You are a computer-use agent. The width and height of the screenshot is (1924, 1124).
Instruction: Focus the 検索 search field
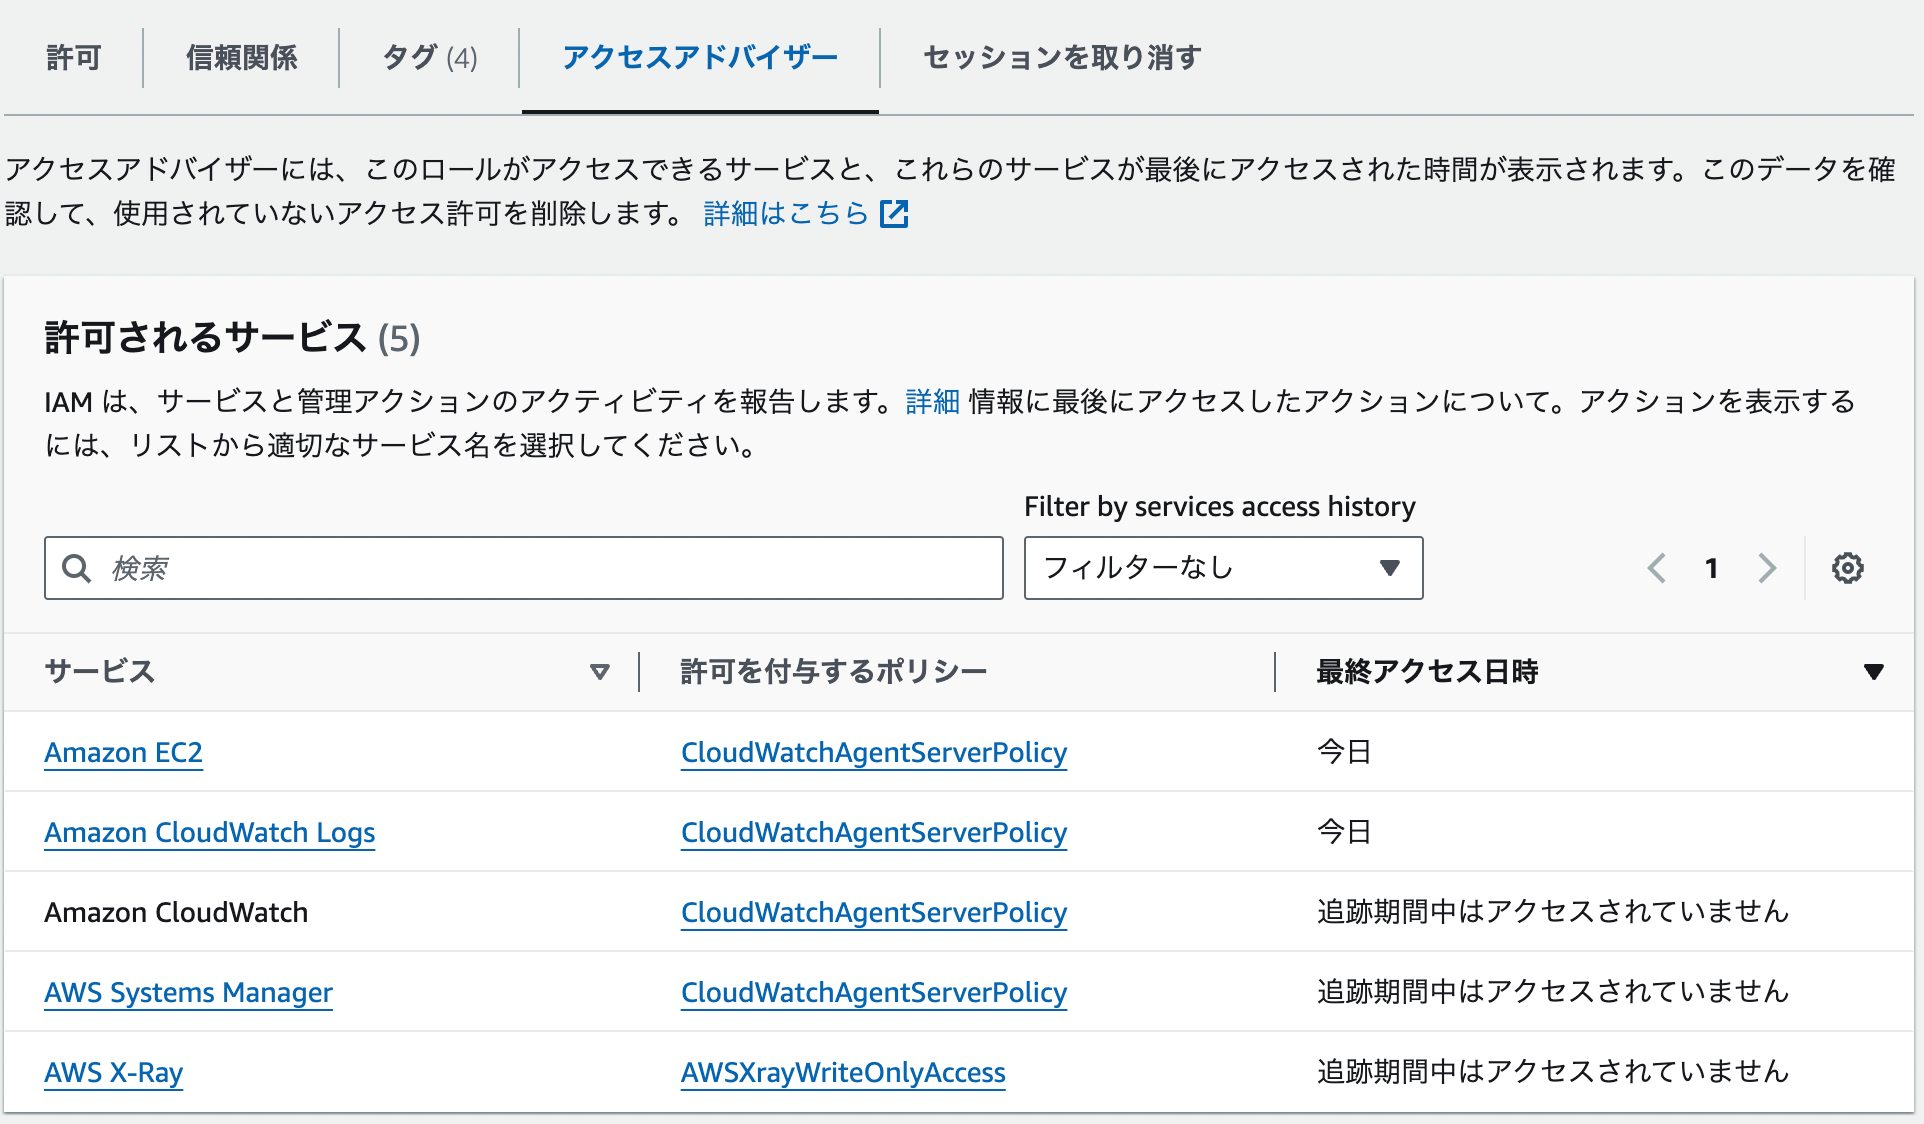(524, 568)
